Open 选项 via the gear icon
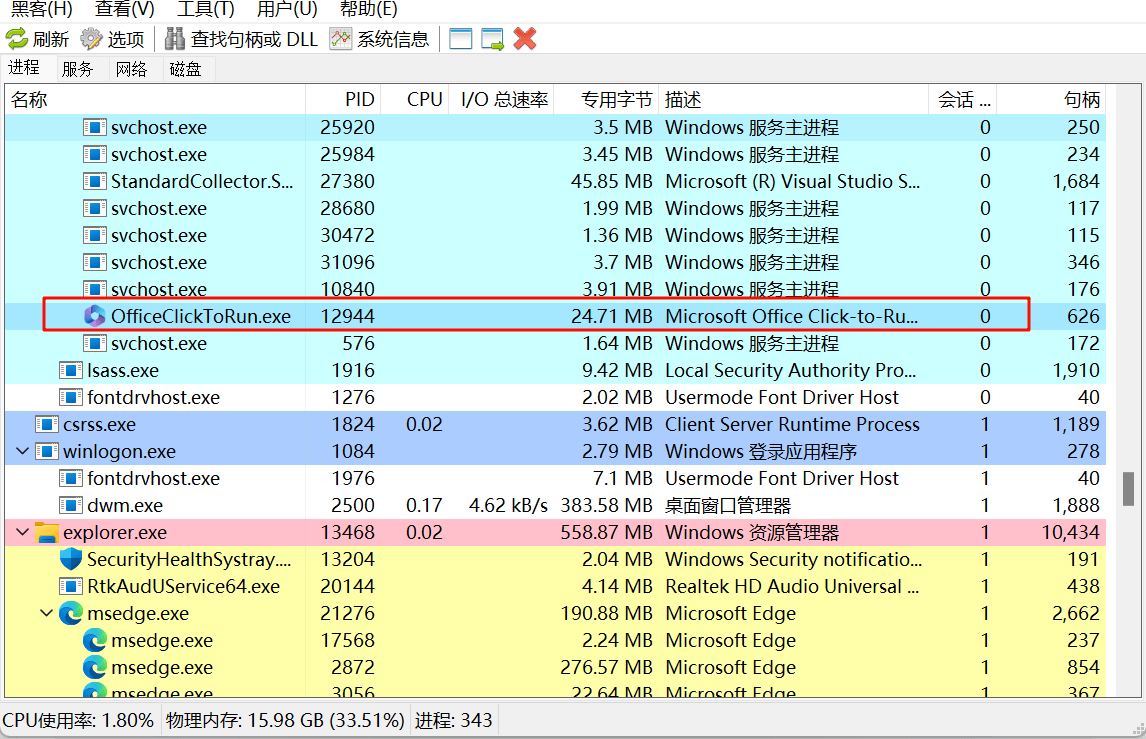1146x739 pixels. click(91, 39)
